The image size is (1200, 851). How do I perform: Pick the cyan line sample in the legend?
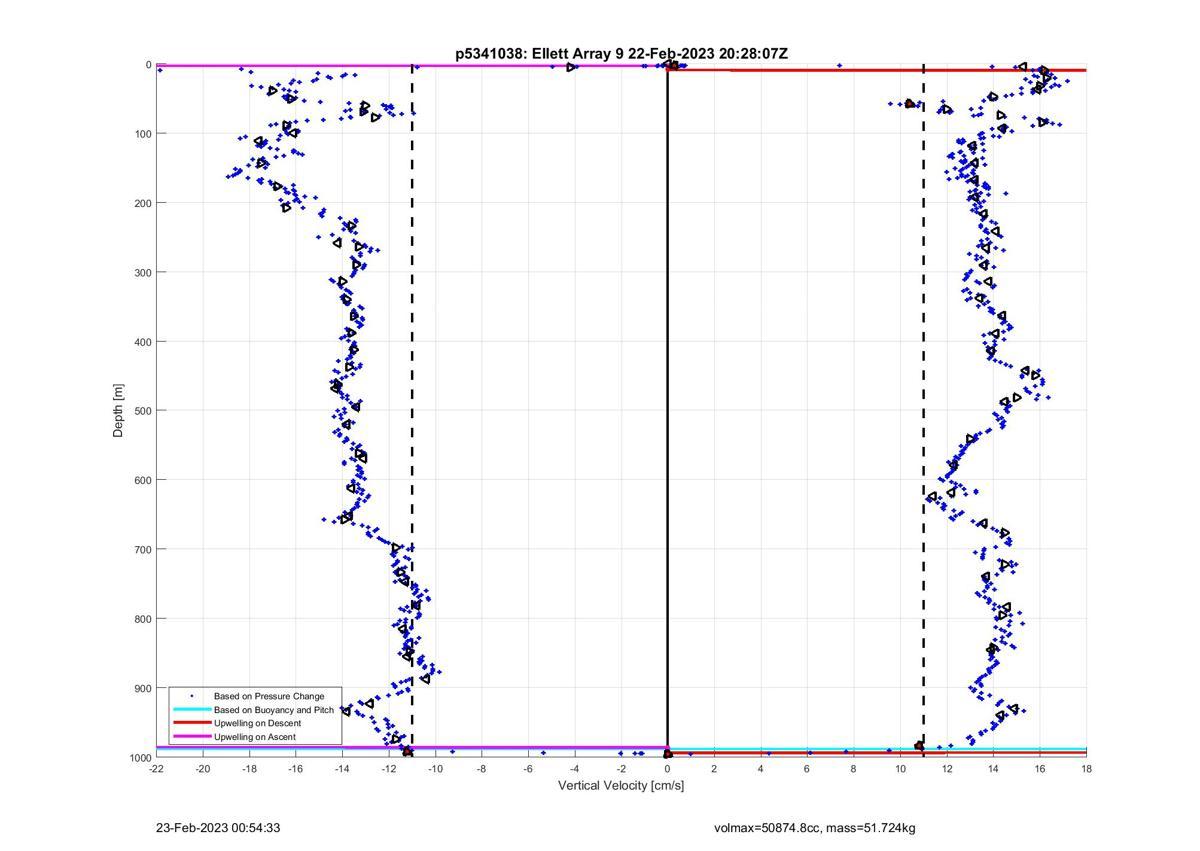191,710
